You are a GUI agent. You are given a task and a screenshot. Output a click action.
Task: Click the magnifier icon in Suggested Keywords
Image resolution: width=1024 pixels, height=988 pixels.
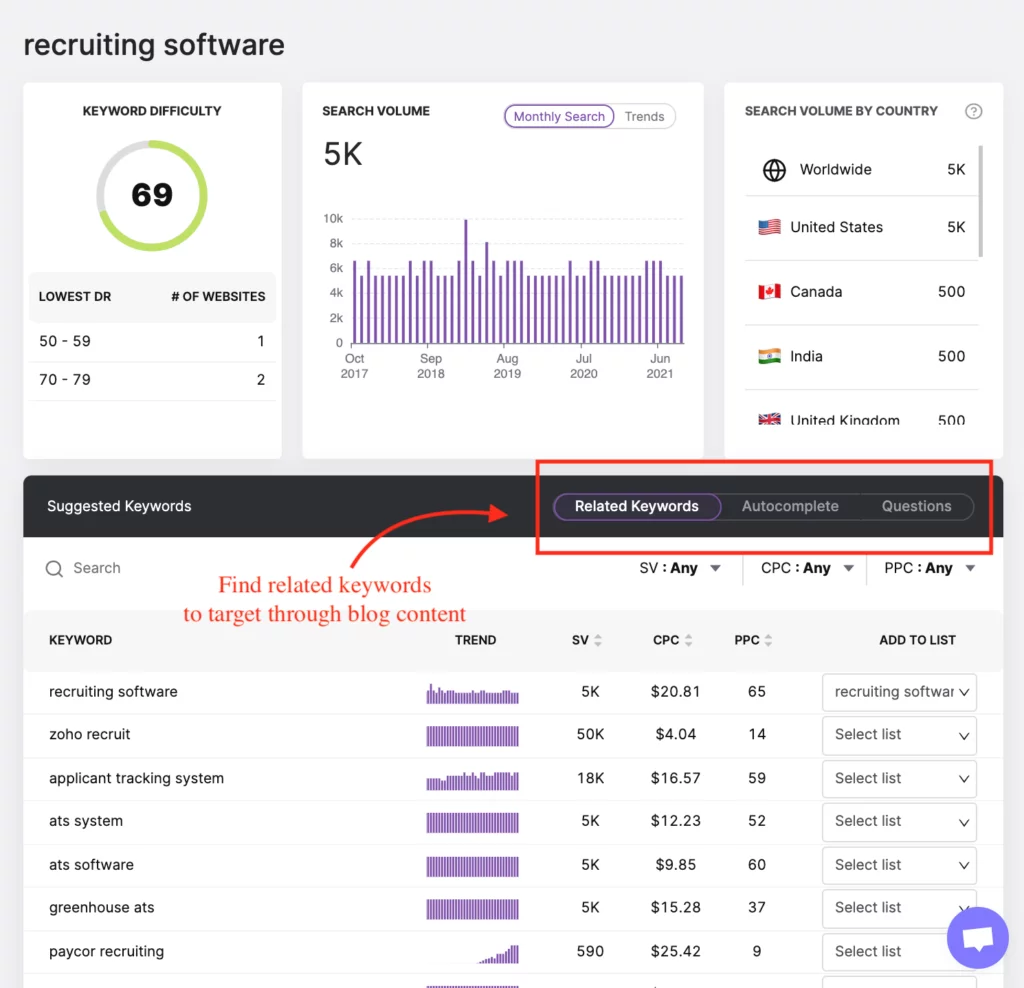pyautogui.click(x=53, y=568)
